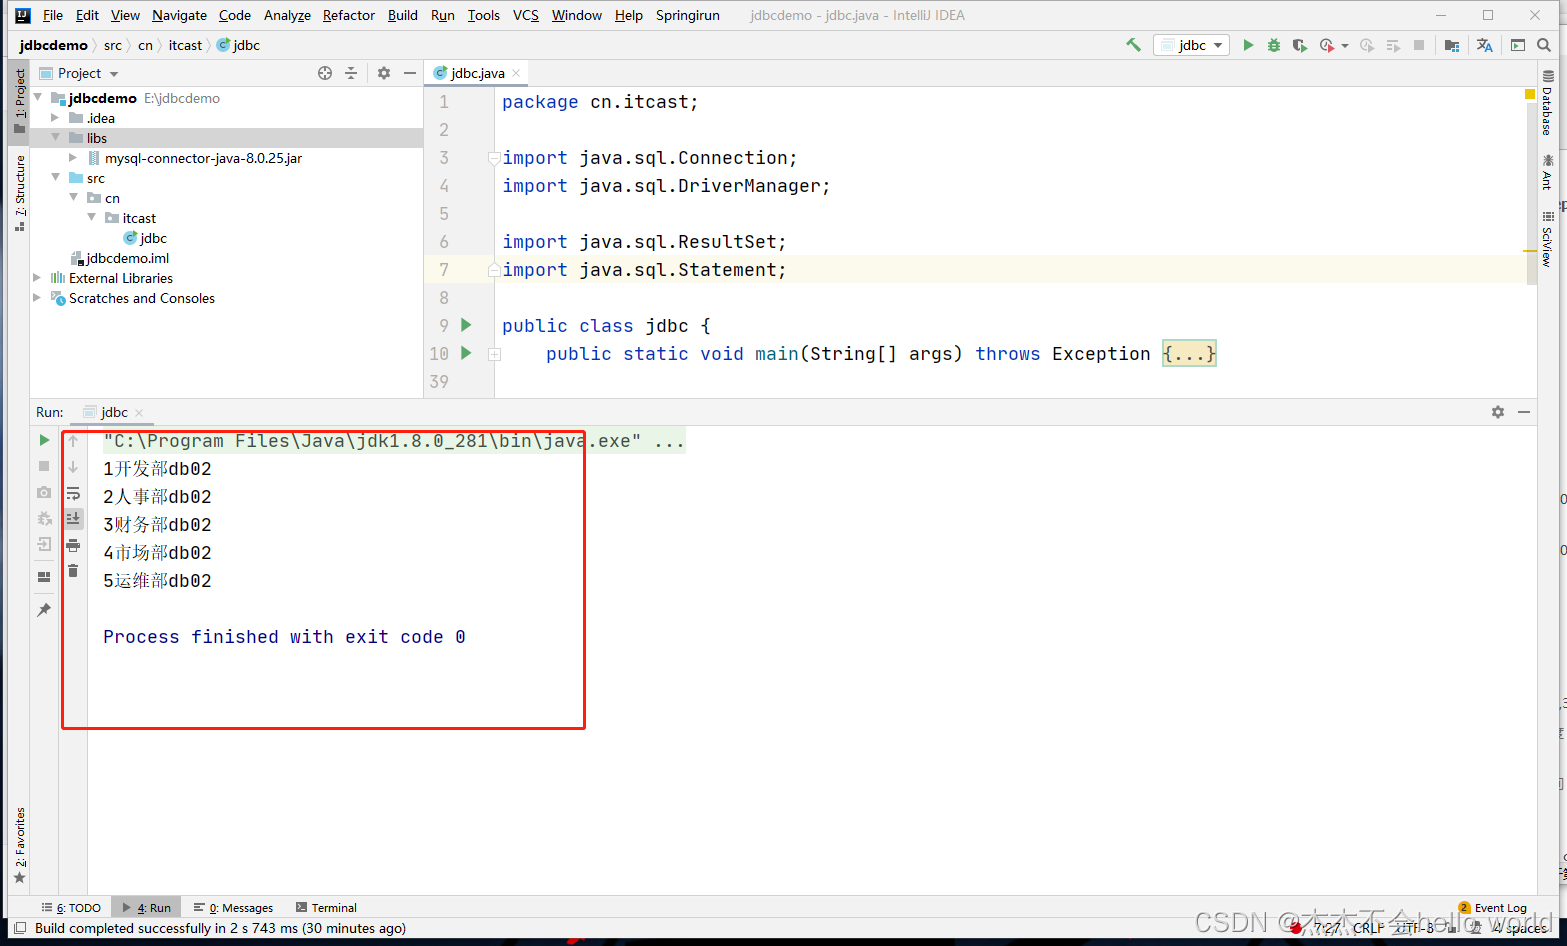Toggle the 1: Project tool window stripe
The height and width of the screenshot is (946, 1567).
(x=19, y=100)
